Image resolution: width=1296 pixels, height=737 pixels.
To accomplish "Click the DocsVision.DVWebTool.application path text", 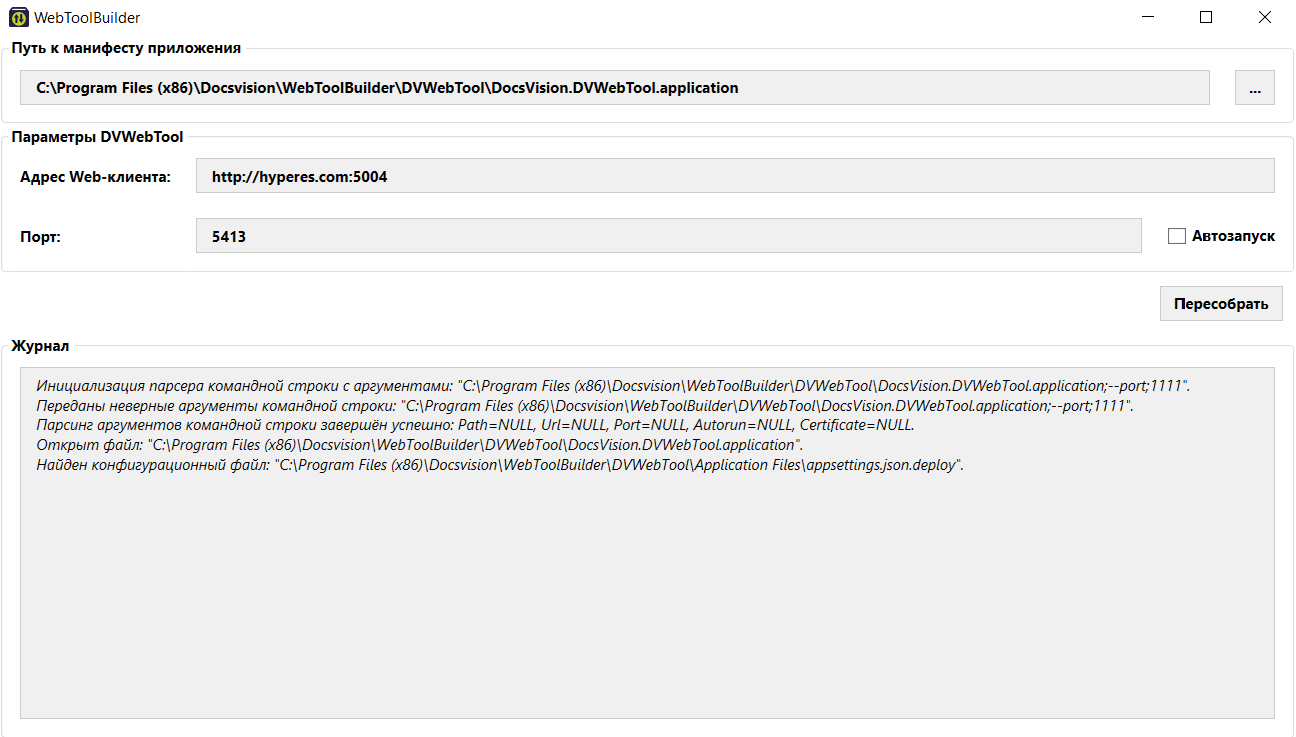I will (386, 87).
